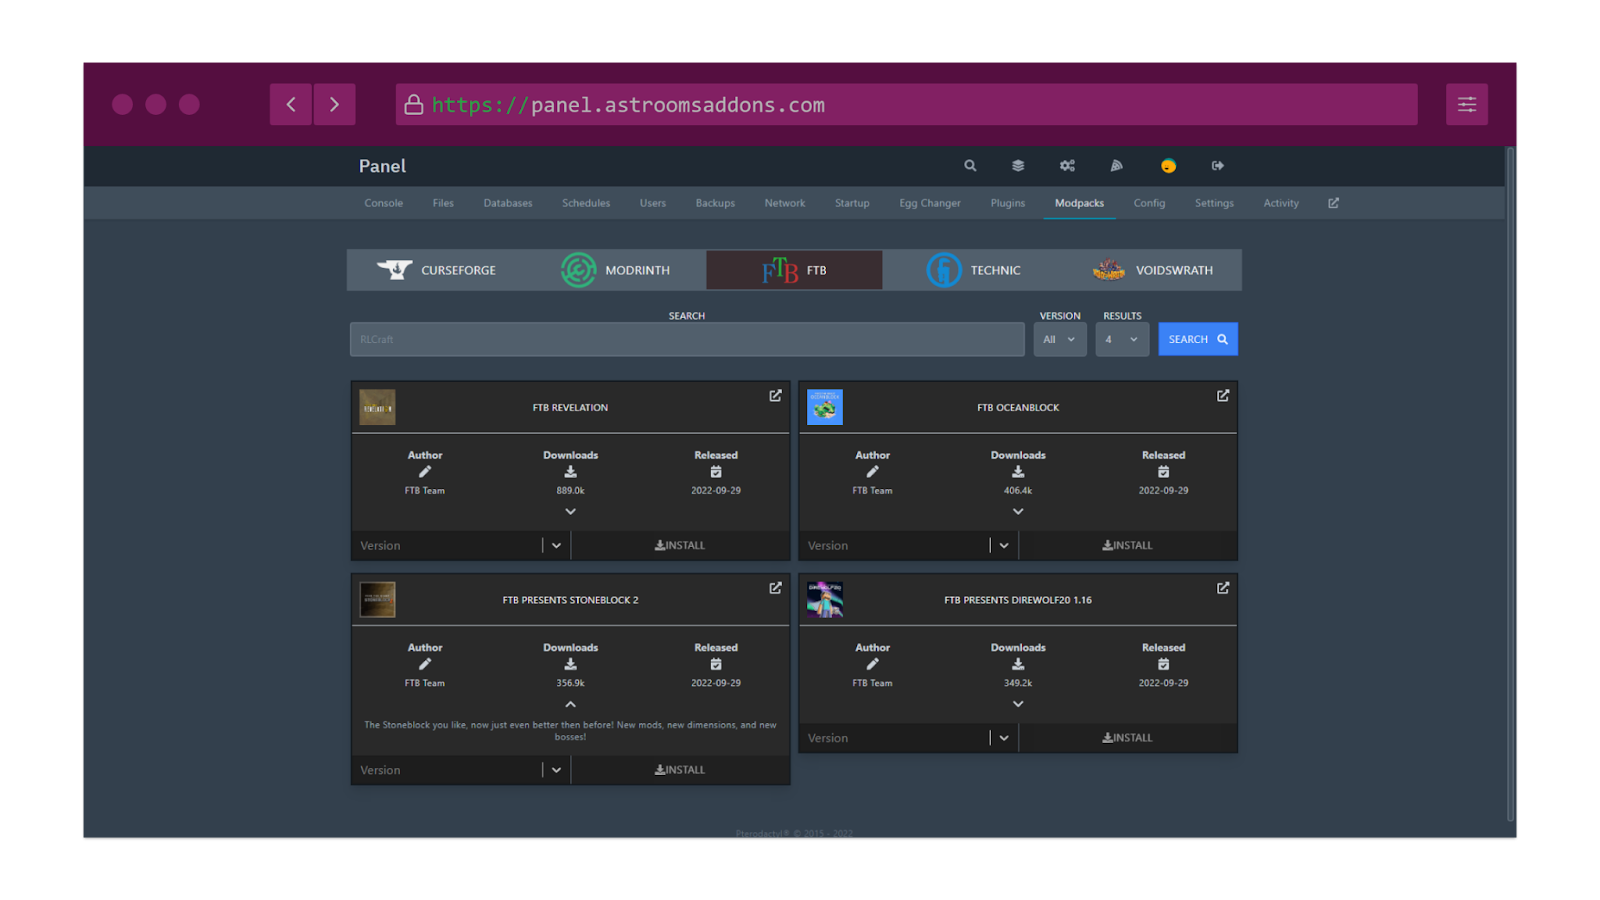Open FTB Presents Direwolf20 1.16 external link icon
This screenshot has height=900, width=1600.
click(1222, 588)
